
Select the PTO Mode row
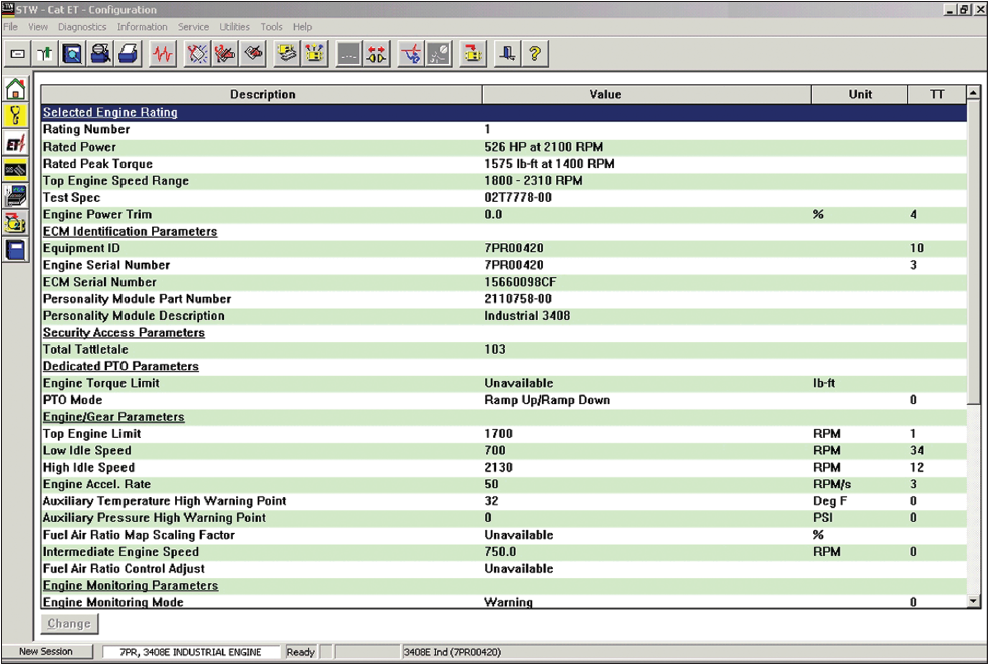503,400
